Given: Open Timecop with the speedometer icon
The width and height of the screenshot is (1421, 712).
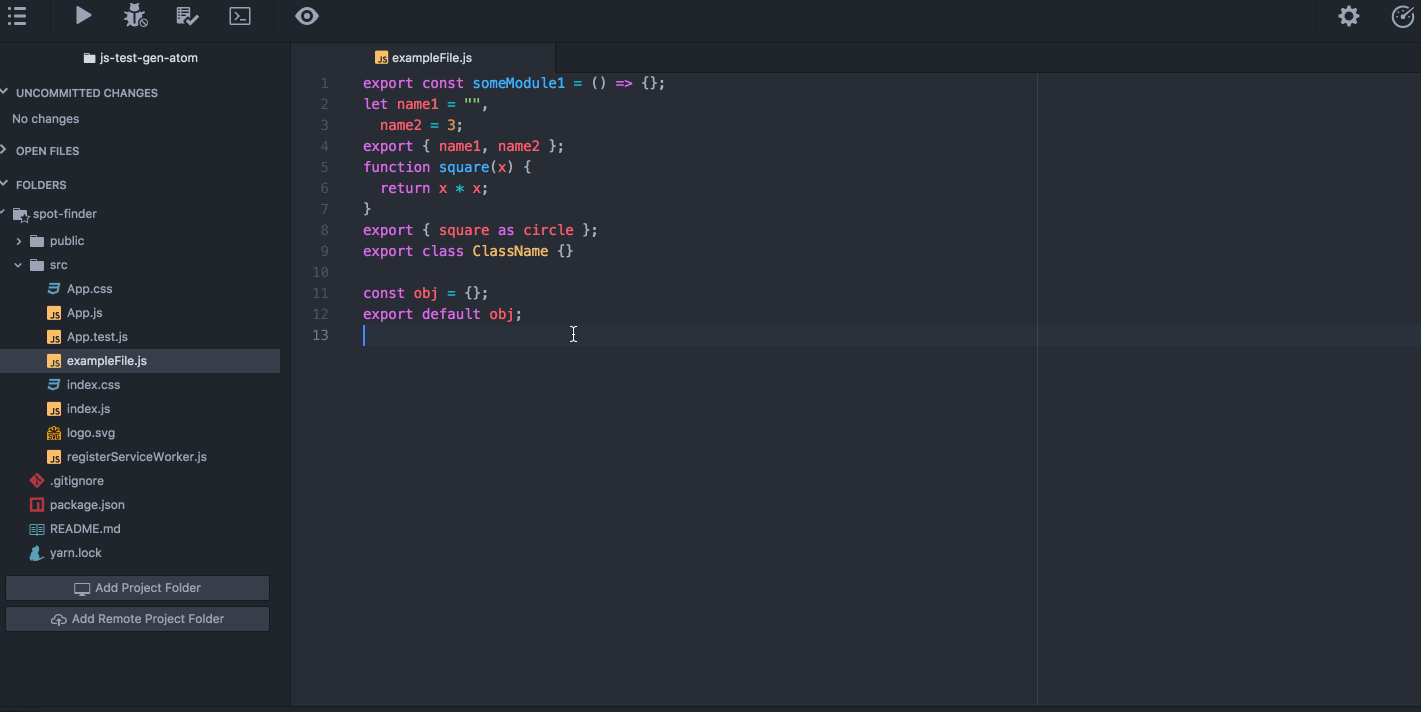Looking at the screenshot, I should [1402, 16].
